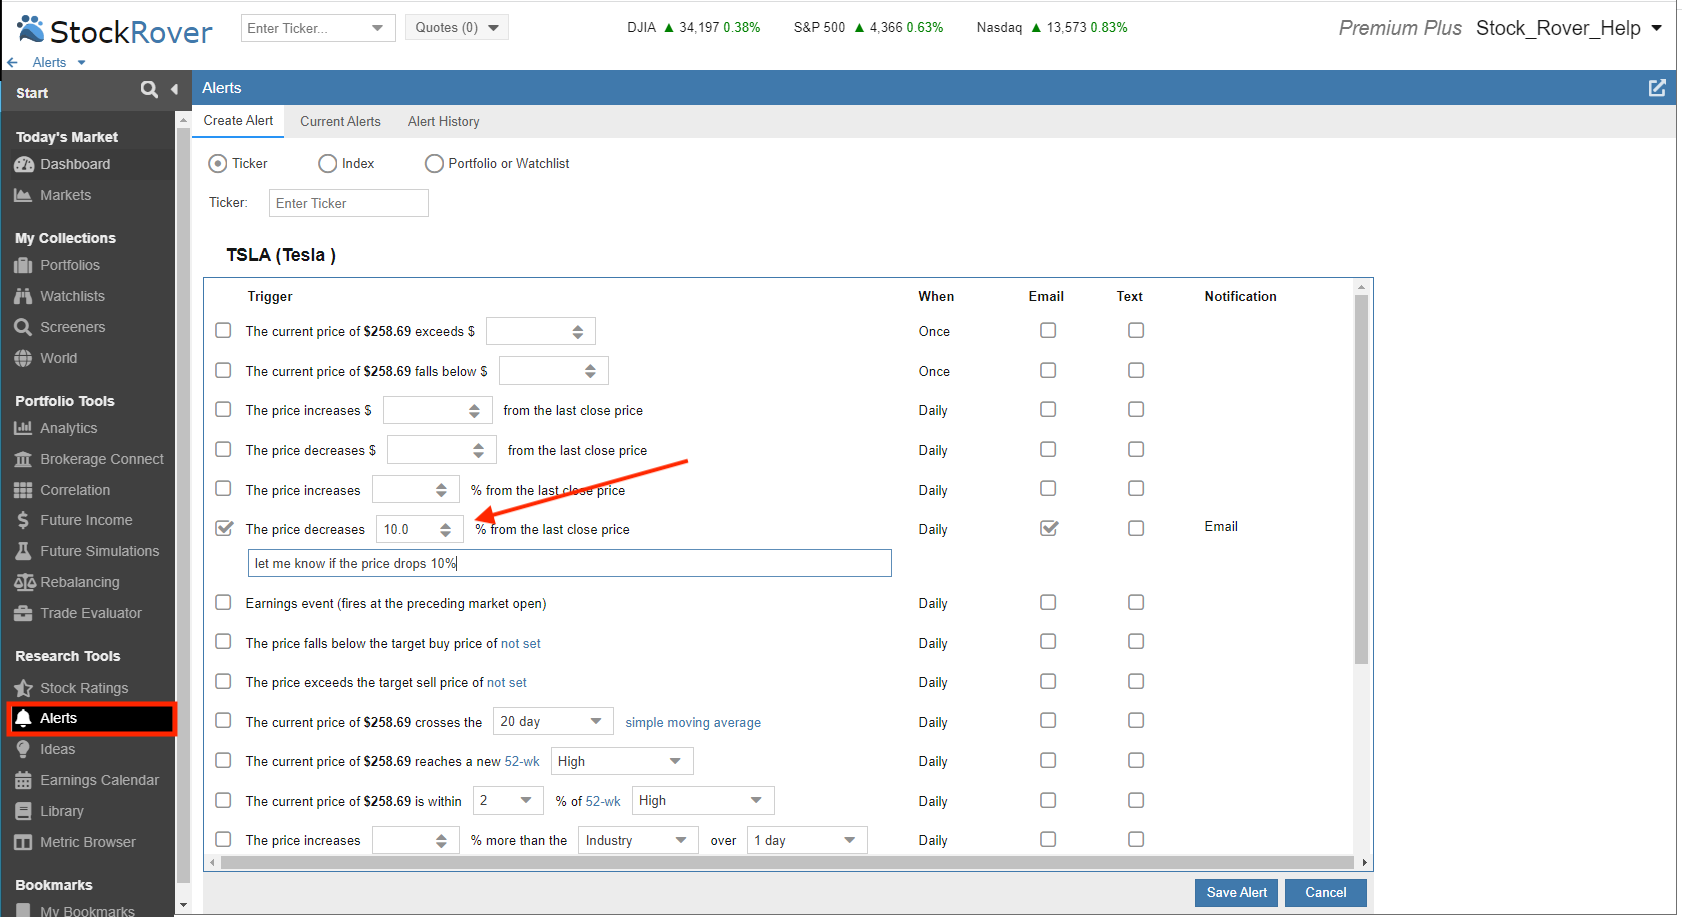The height and width of the screenshot is (917, 1682).
Task: Adjust the 10.0 percent decrease stepper
Action: [x=445, y=529]
